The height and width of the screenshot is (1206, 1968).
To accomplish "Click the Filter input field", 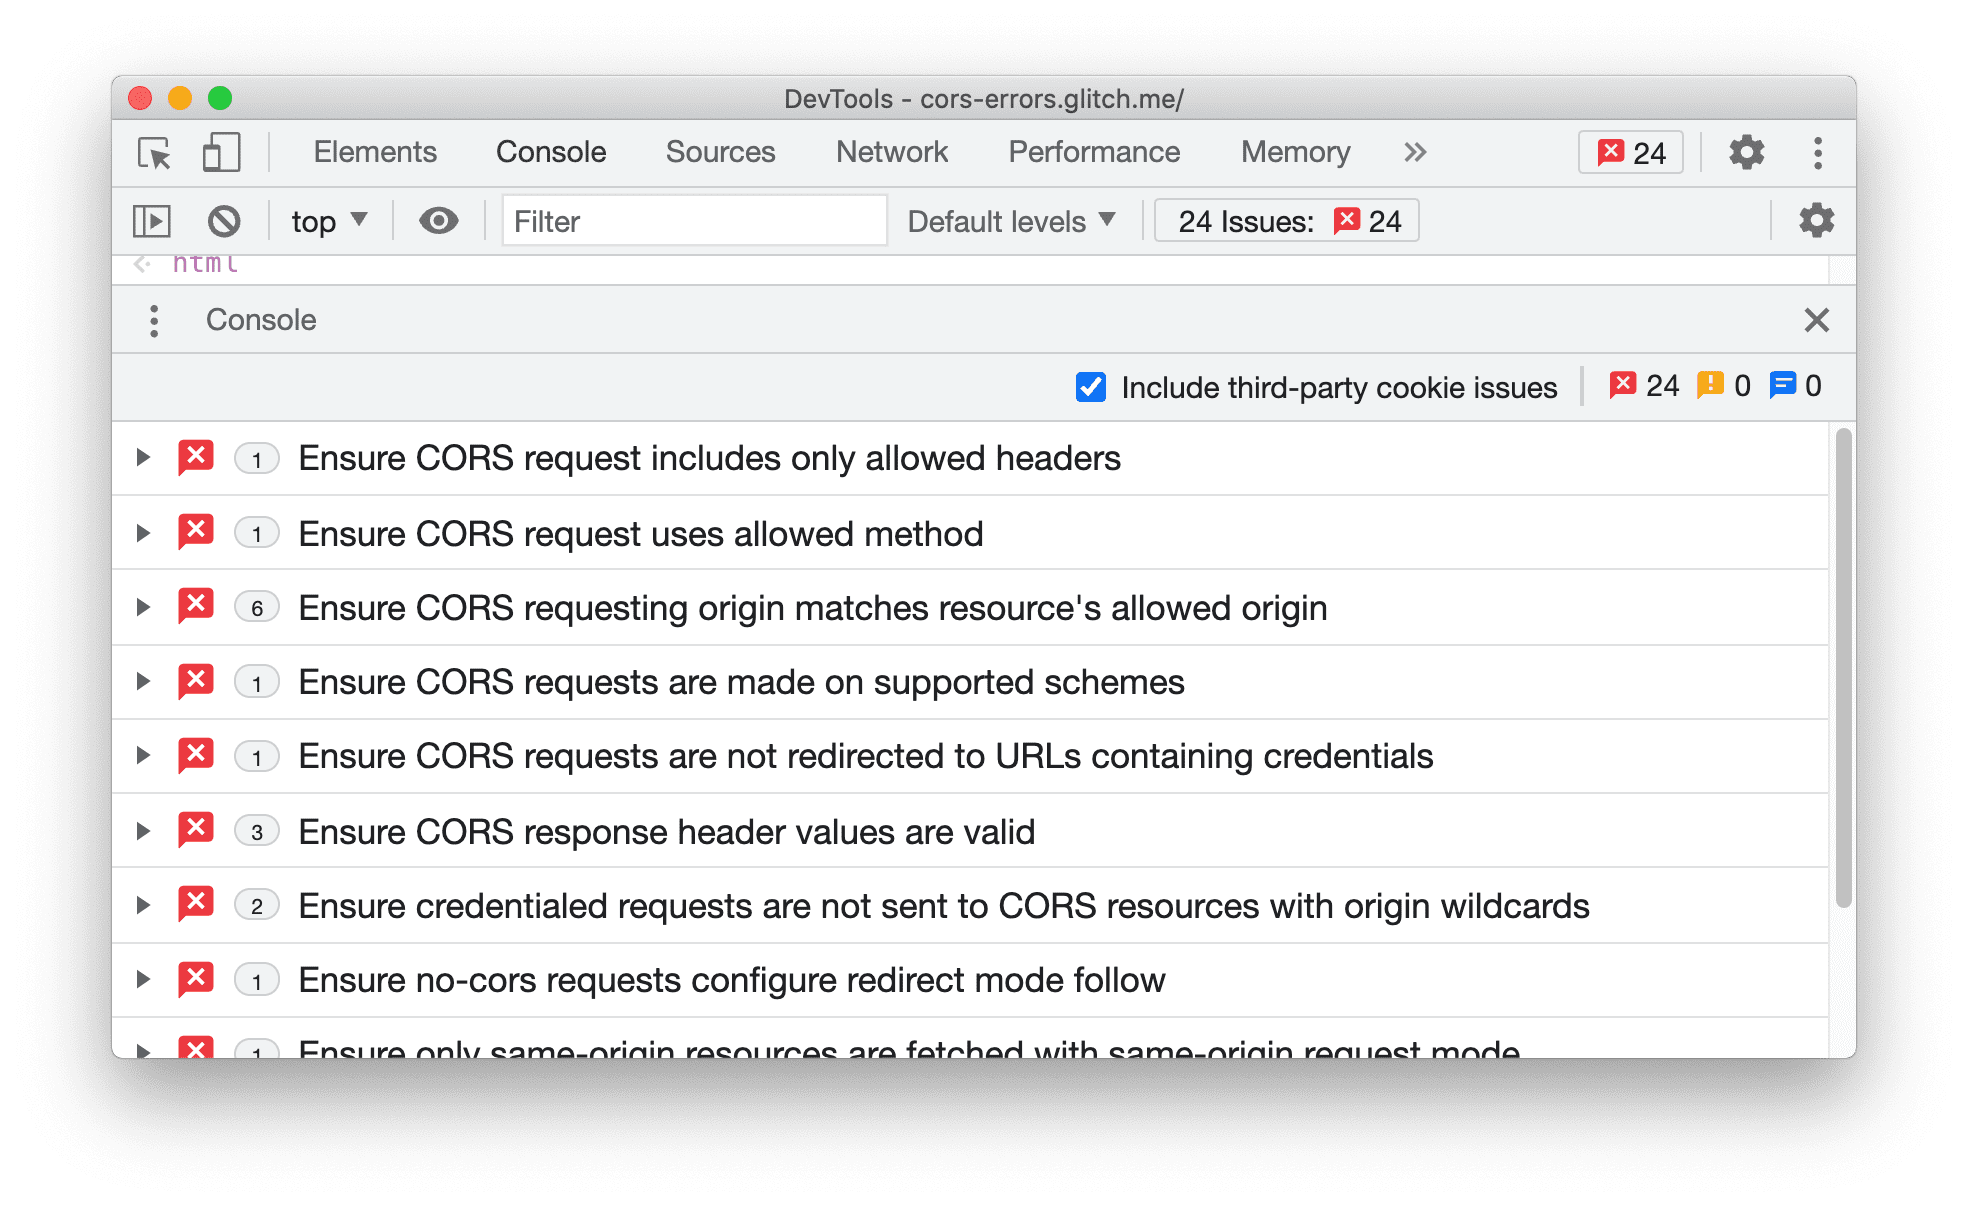I will coord(689,219).
